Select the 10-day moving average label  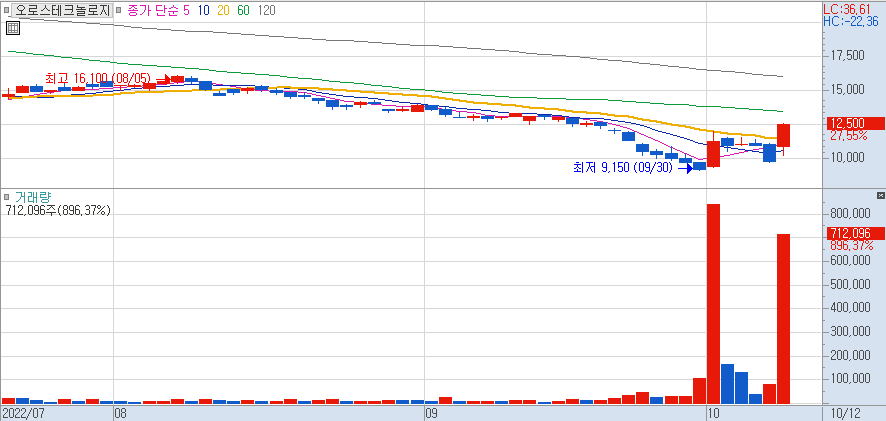coord(203,10)
